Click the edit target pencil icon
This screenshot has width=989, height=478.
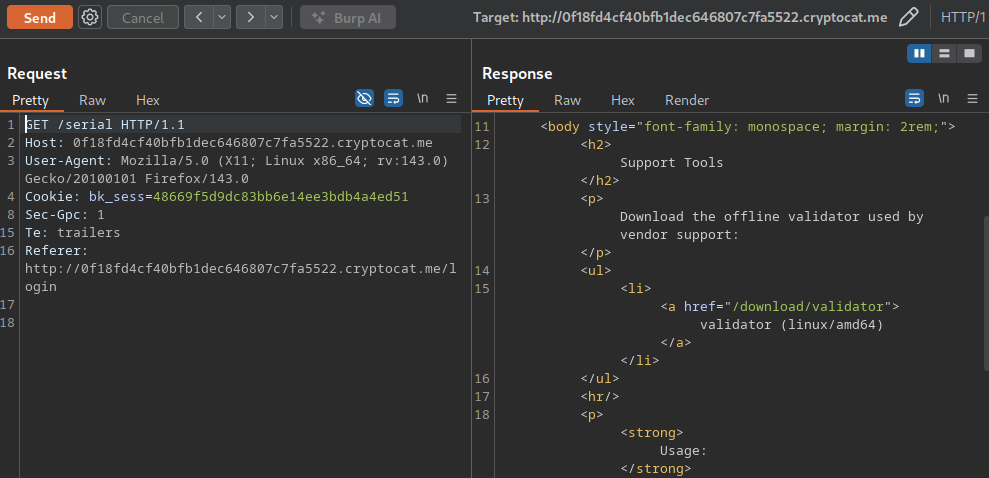908,17
